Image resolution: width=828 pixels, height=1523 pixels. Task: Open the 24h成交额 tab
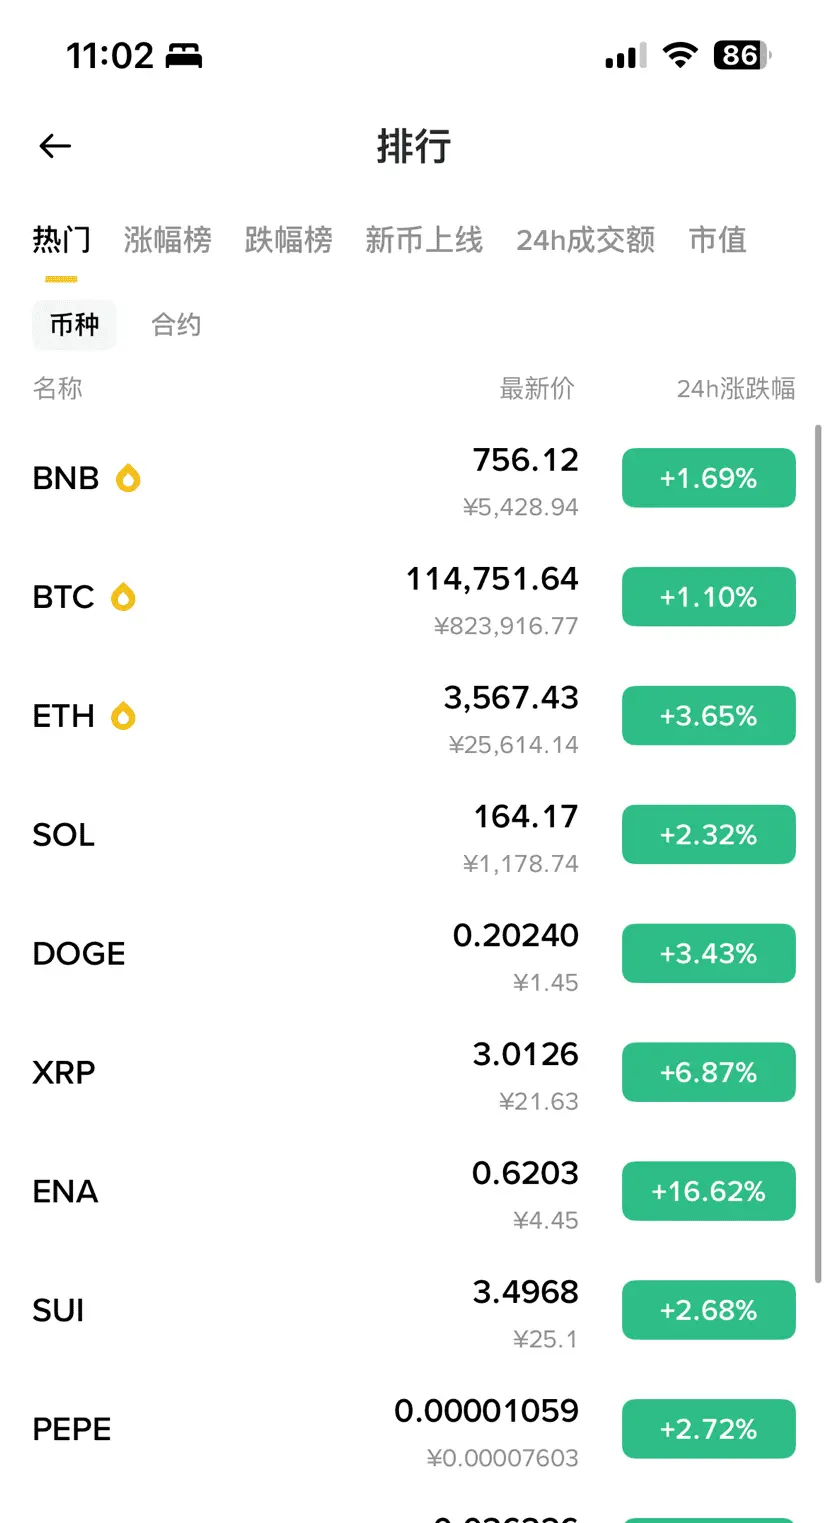point(586,240)
